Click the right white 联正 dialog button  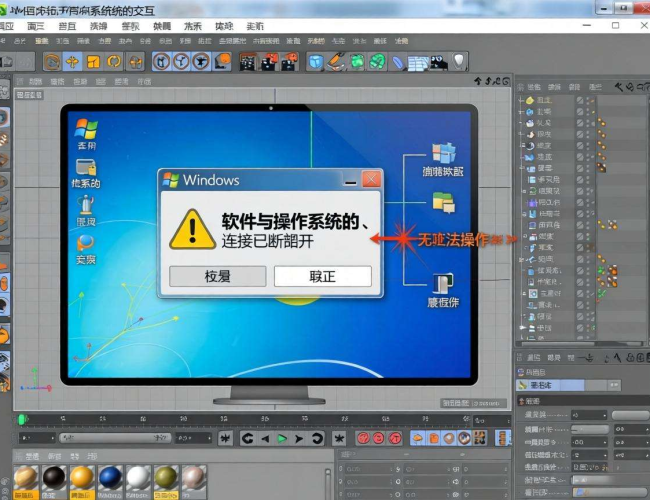[x=323, y=276]
